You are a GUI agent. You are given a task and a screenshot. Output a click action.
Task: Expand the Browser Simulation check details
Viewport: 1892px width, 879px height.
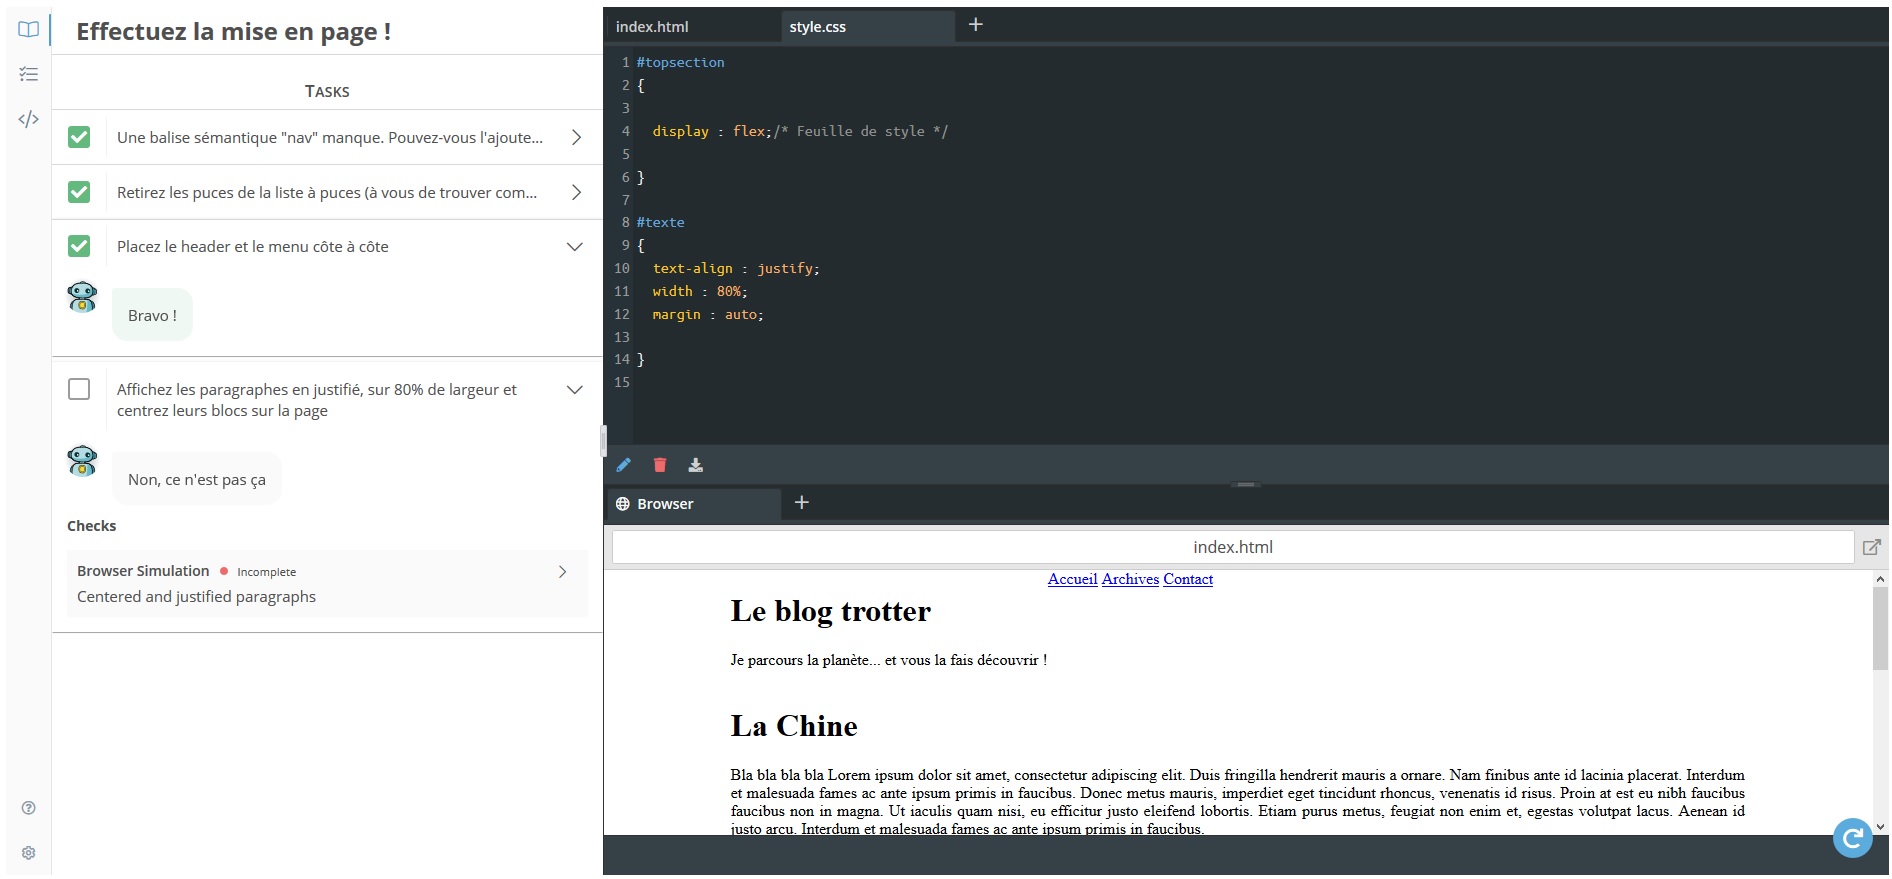[562, 572]
